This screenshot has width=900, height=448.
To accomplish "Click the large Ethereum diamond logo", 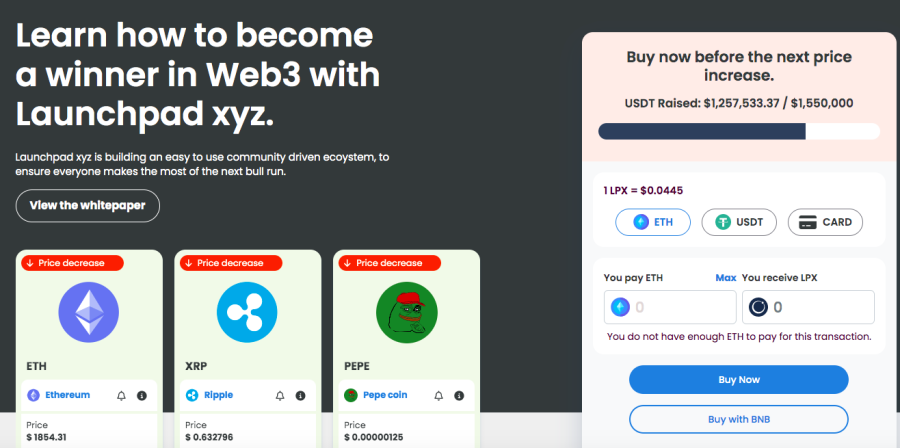I will (89, 313).
